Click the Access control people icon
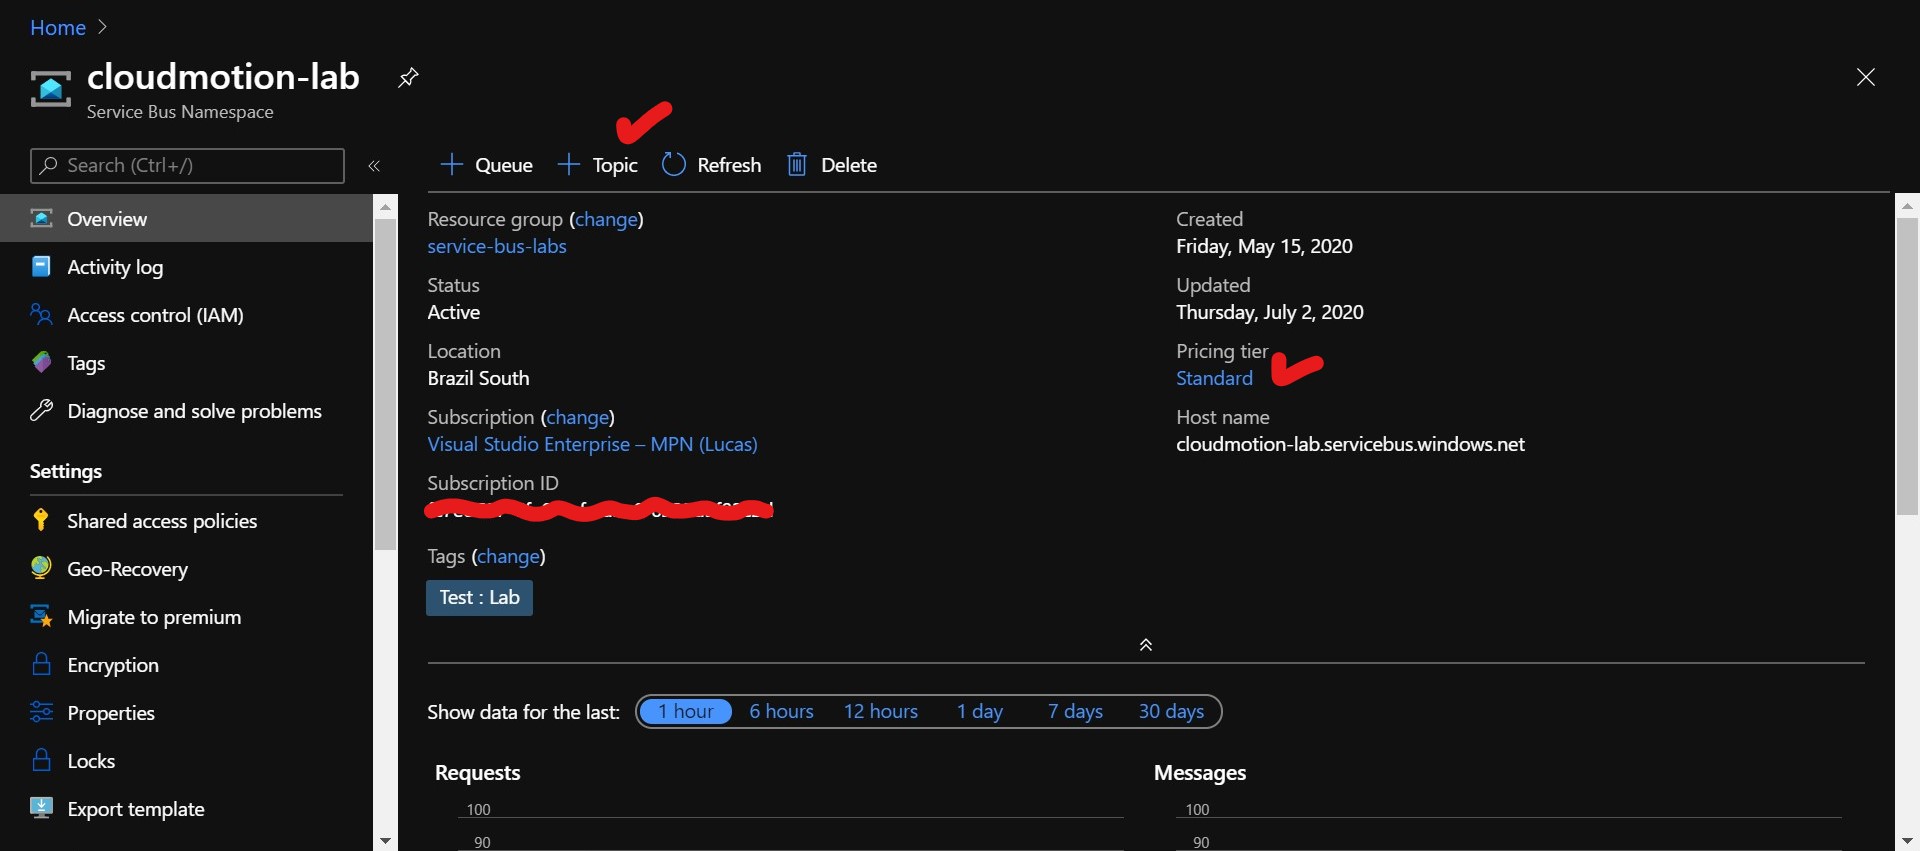This screenshot has height=851, width=1920. click(x=41, y=314)
